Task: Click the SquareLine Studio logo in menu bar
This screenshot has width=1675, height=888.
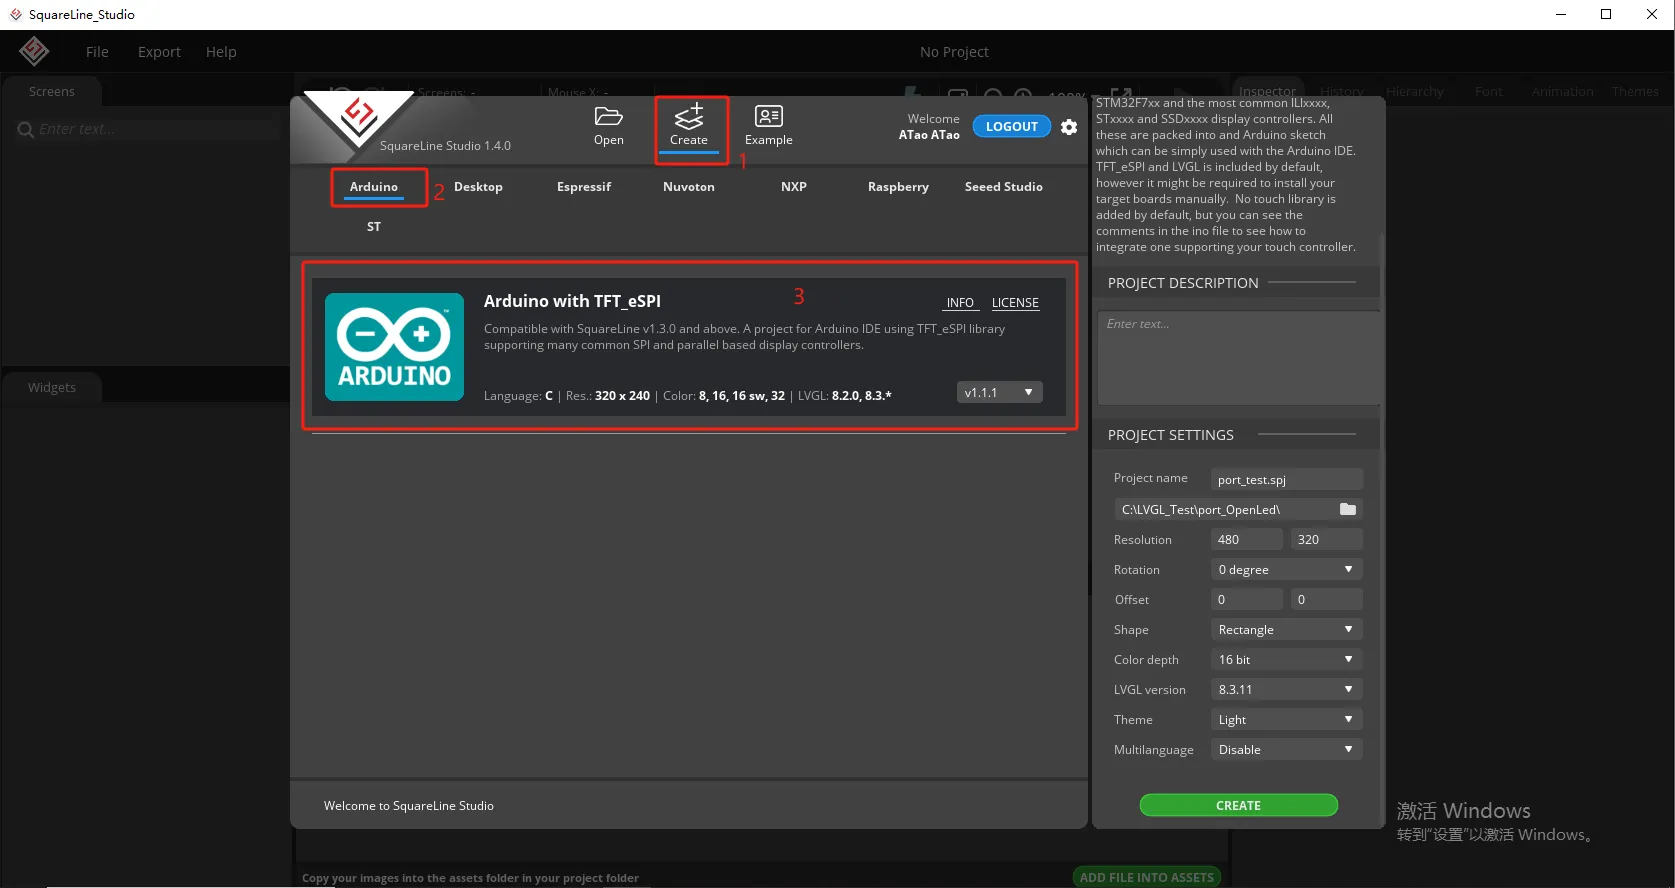Action: tap(34, 51)
